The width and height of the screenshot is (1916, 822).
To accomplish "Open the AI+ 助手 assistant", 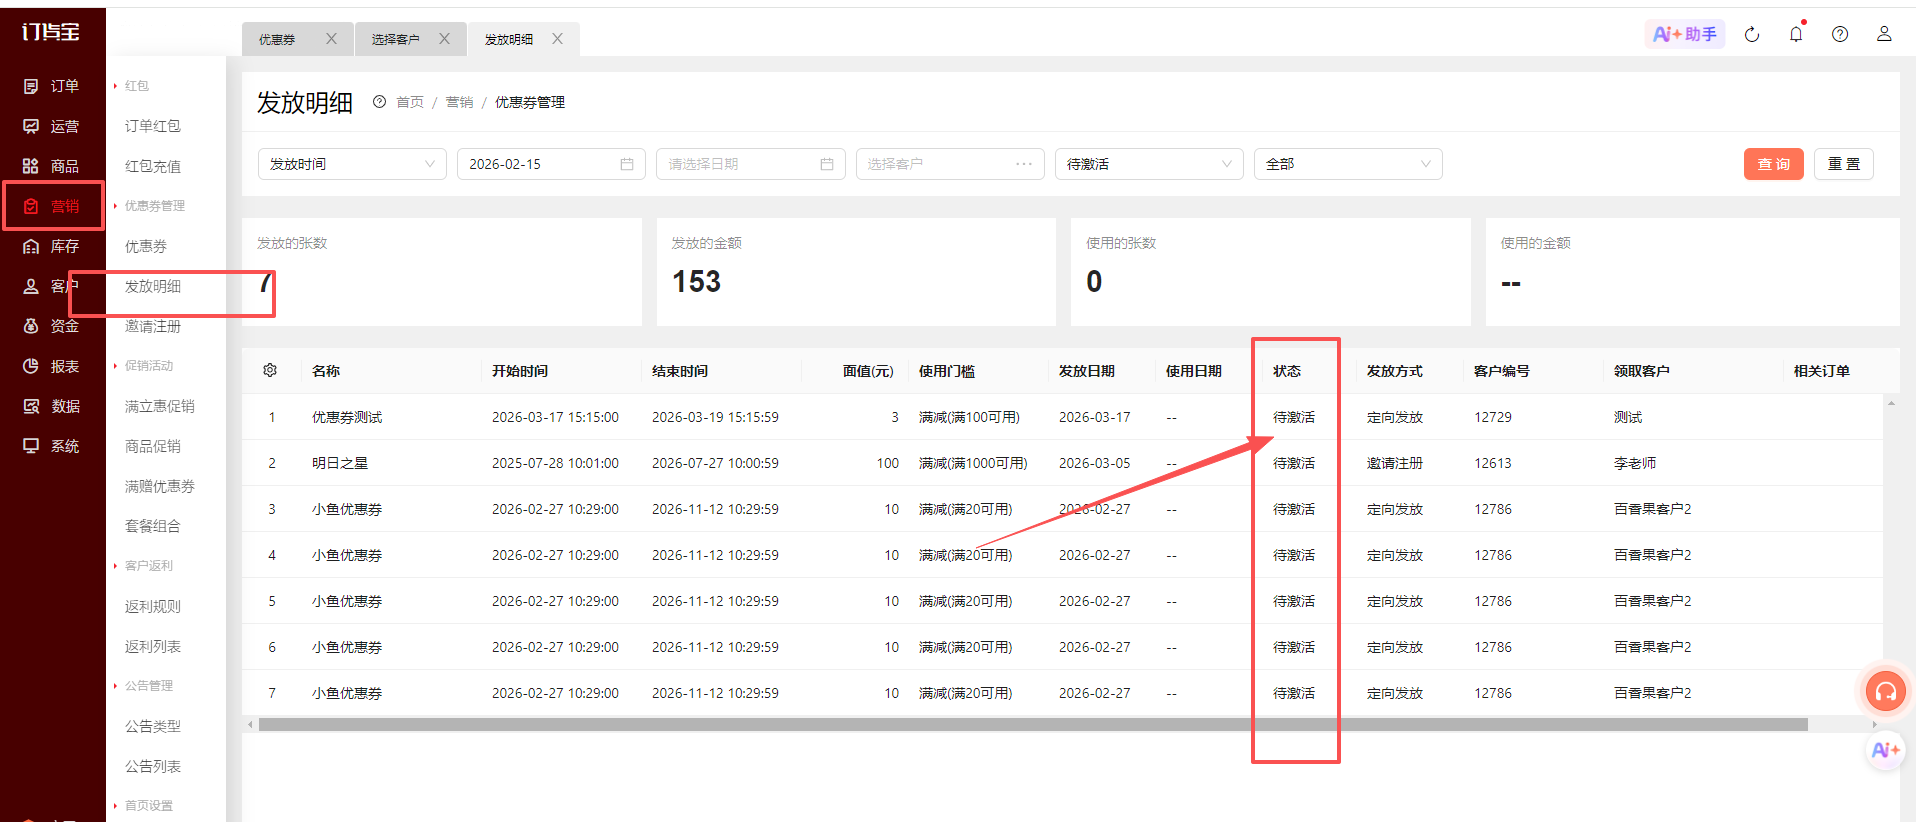I will tap(1685, 34).
